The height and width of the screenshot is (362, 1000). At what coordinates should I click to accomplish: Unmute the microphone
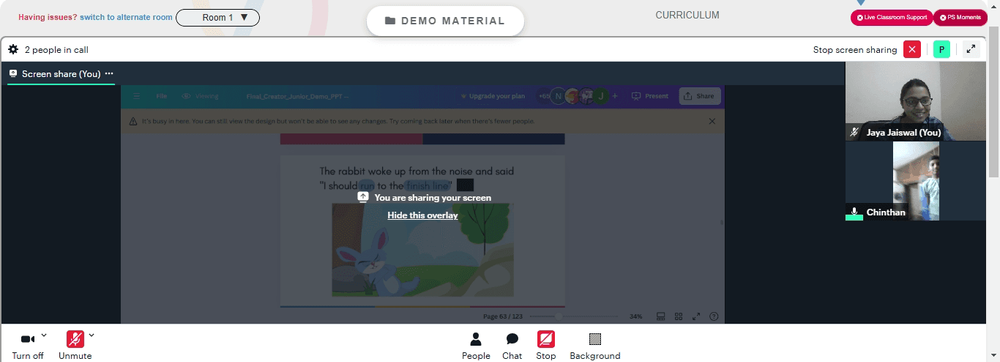click(75, 345)
